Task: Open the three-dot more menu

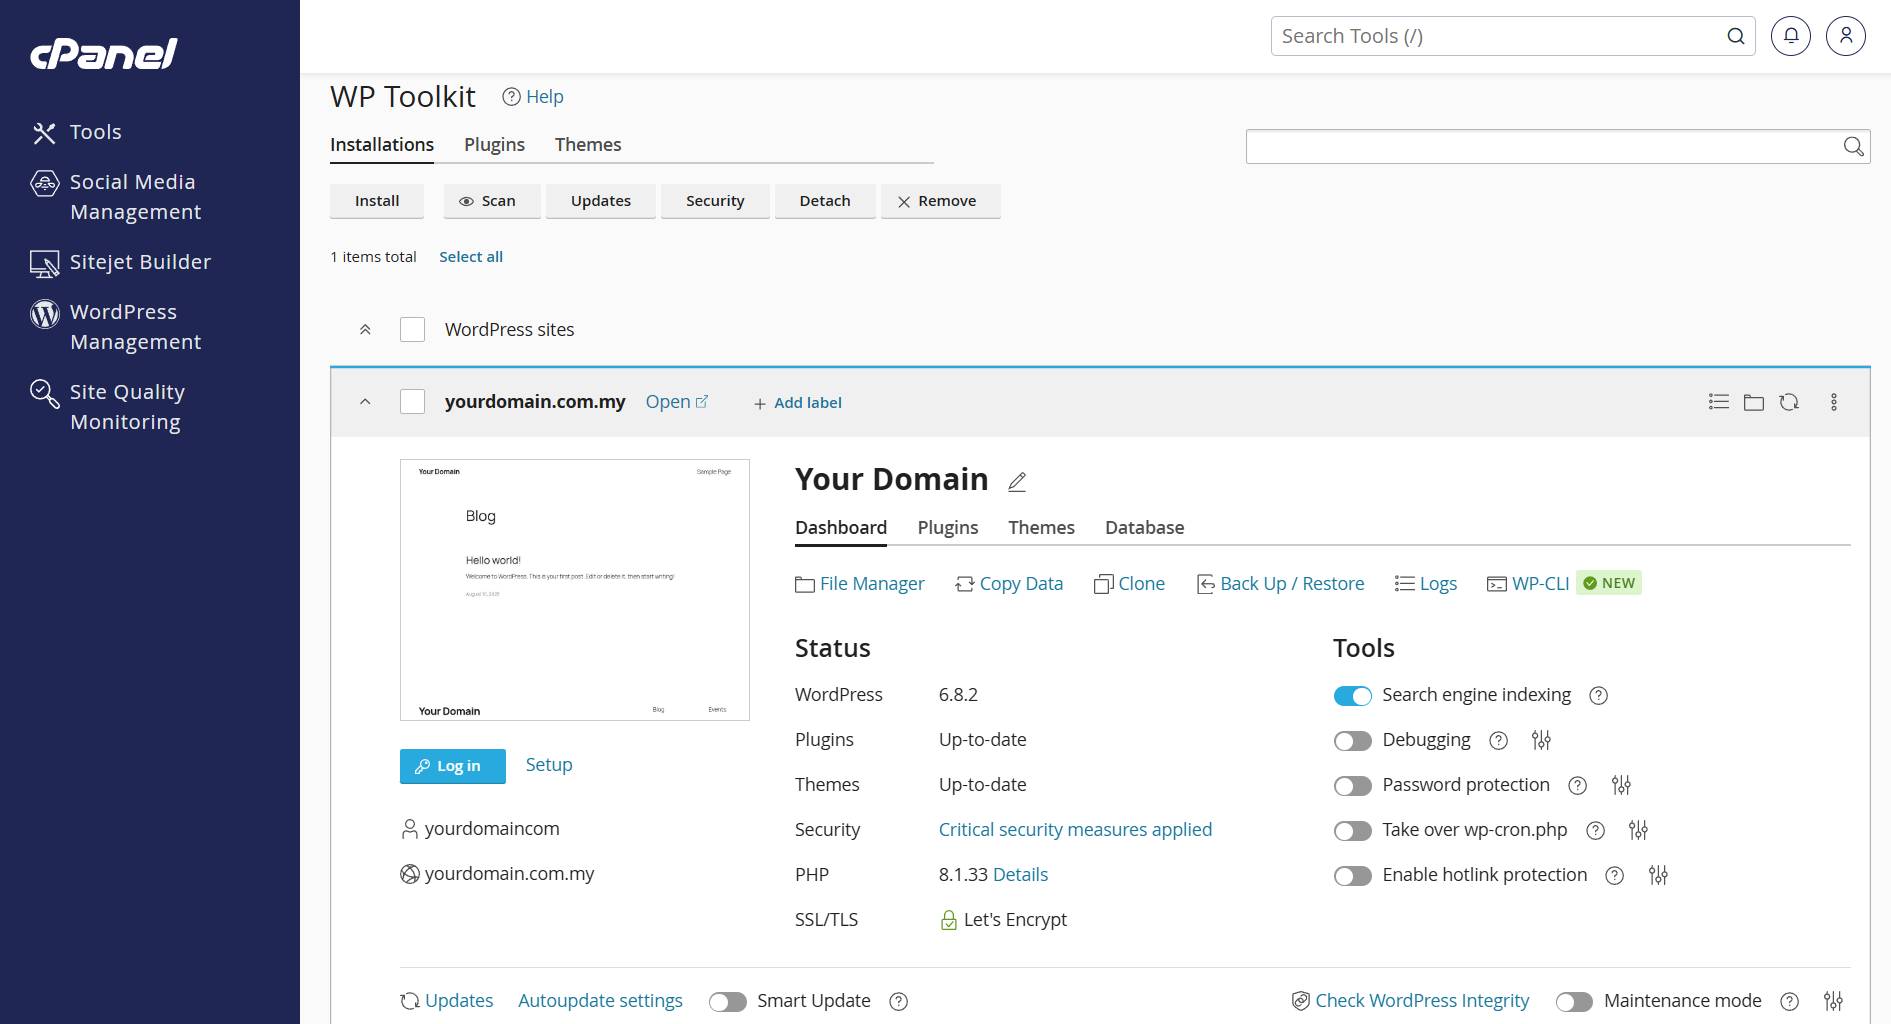Action: pos(1834,402)
